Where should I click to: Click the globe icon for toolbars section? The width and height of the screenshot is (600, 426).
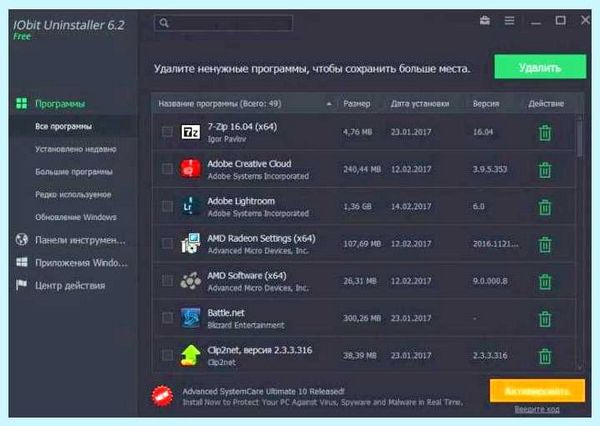[x=22, y=240]
